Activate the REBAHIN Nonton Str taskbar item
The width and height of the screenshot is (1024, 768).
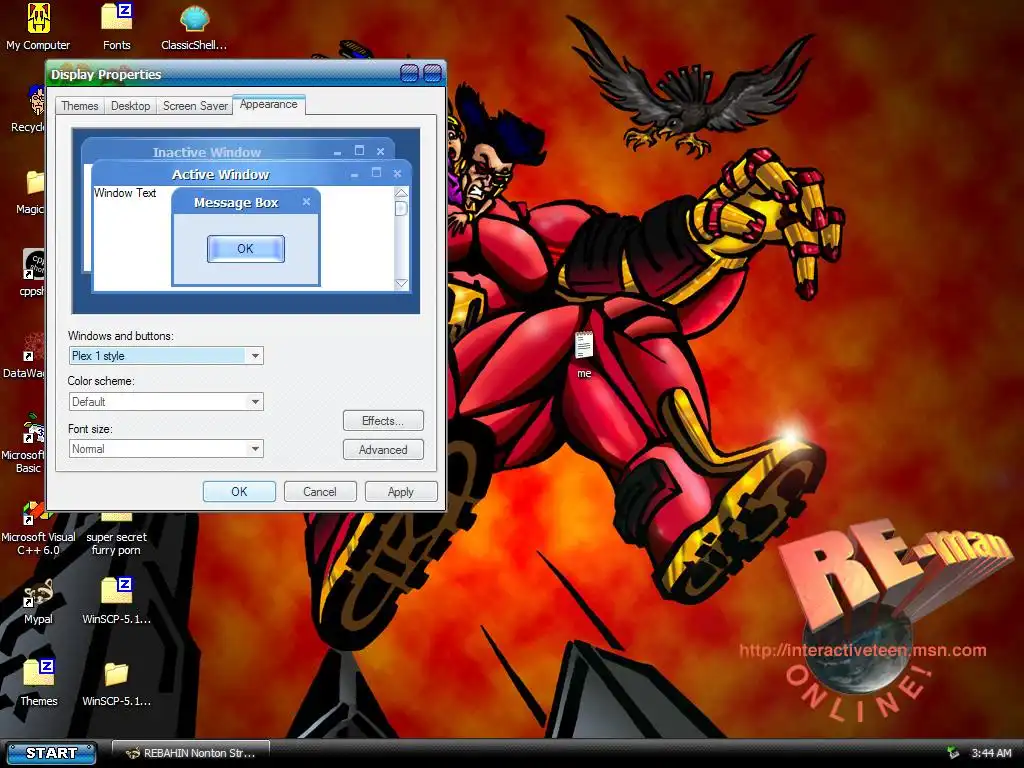pos(191,753)
